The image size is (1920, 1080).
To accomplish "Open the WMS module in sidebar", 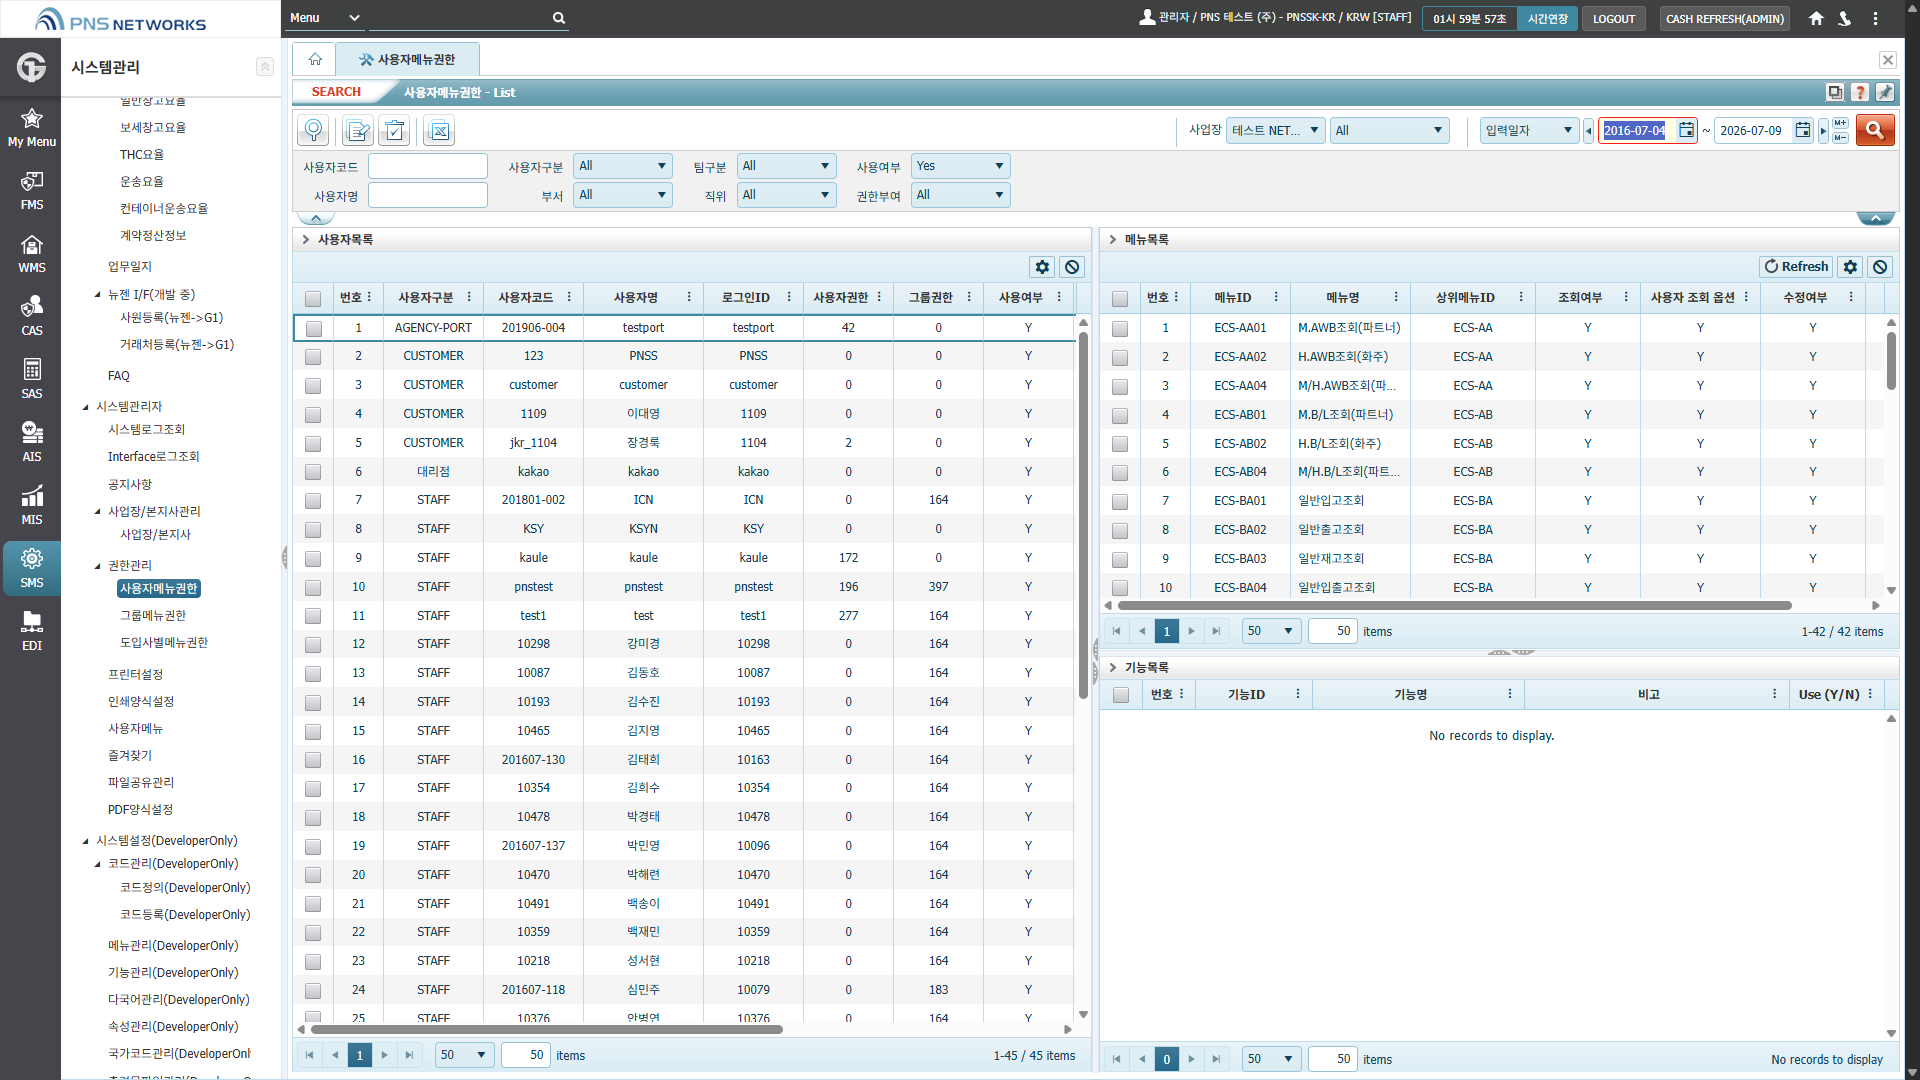I will [x=31, y=253].
